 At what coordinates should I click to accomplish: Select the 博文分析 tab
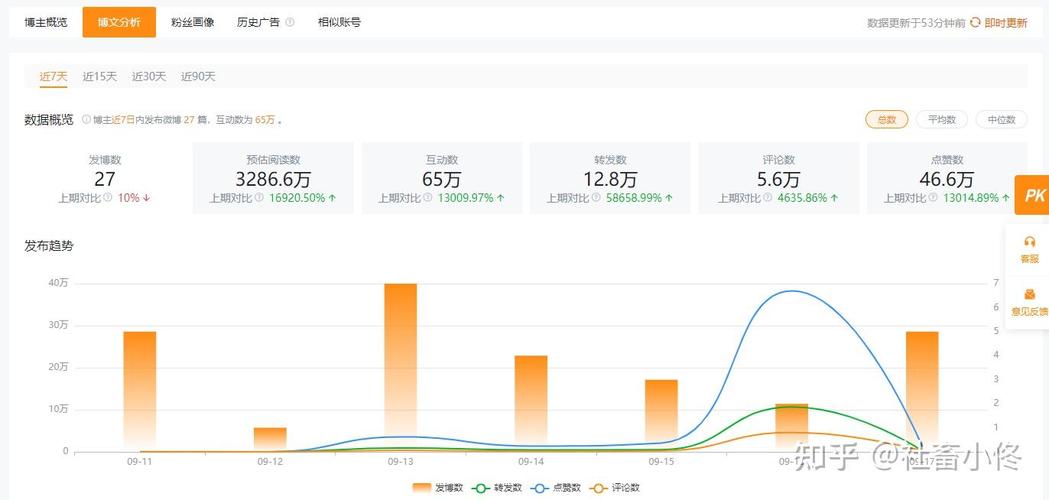coord(119,22)
